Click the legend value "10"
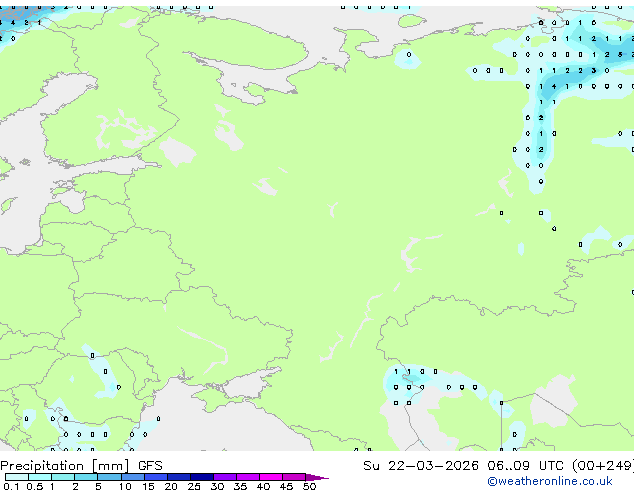This screenshot has height=490, width=634. (x=125, y=486)
